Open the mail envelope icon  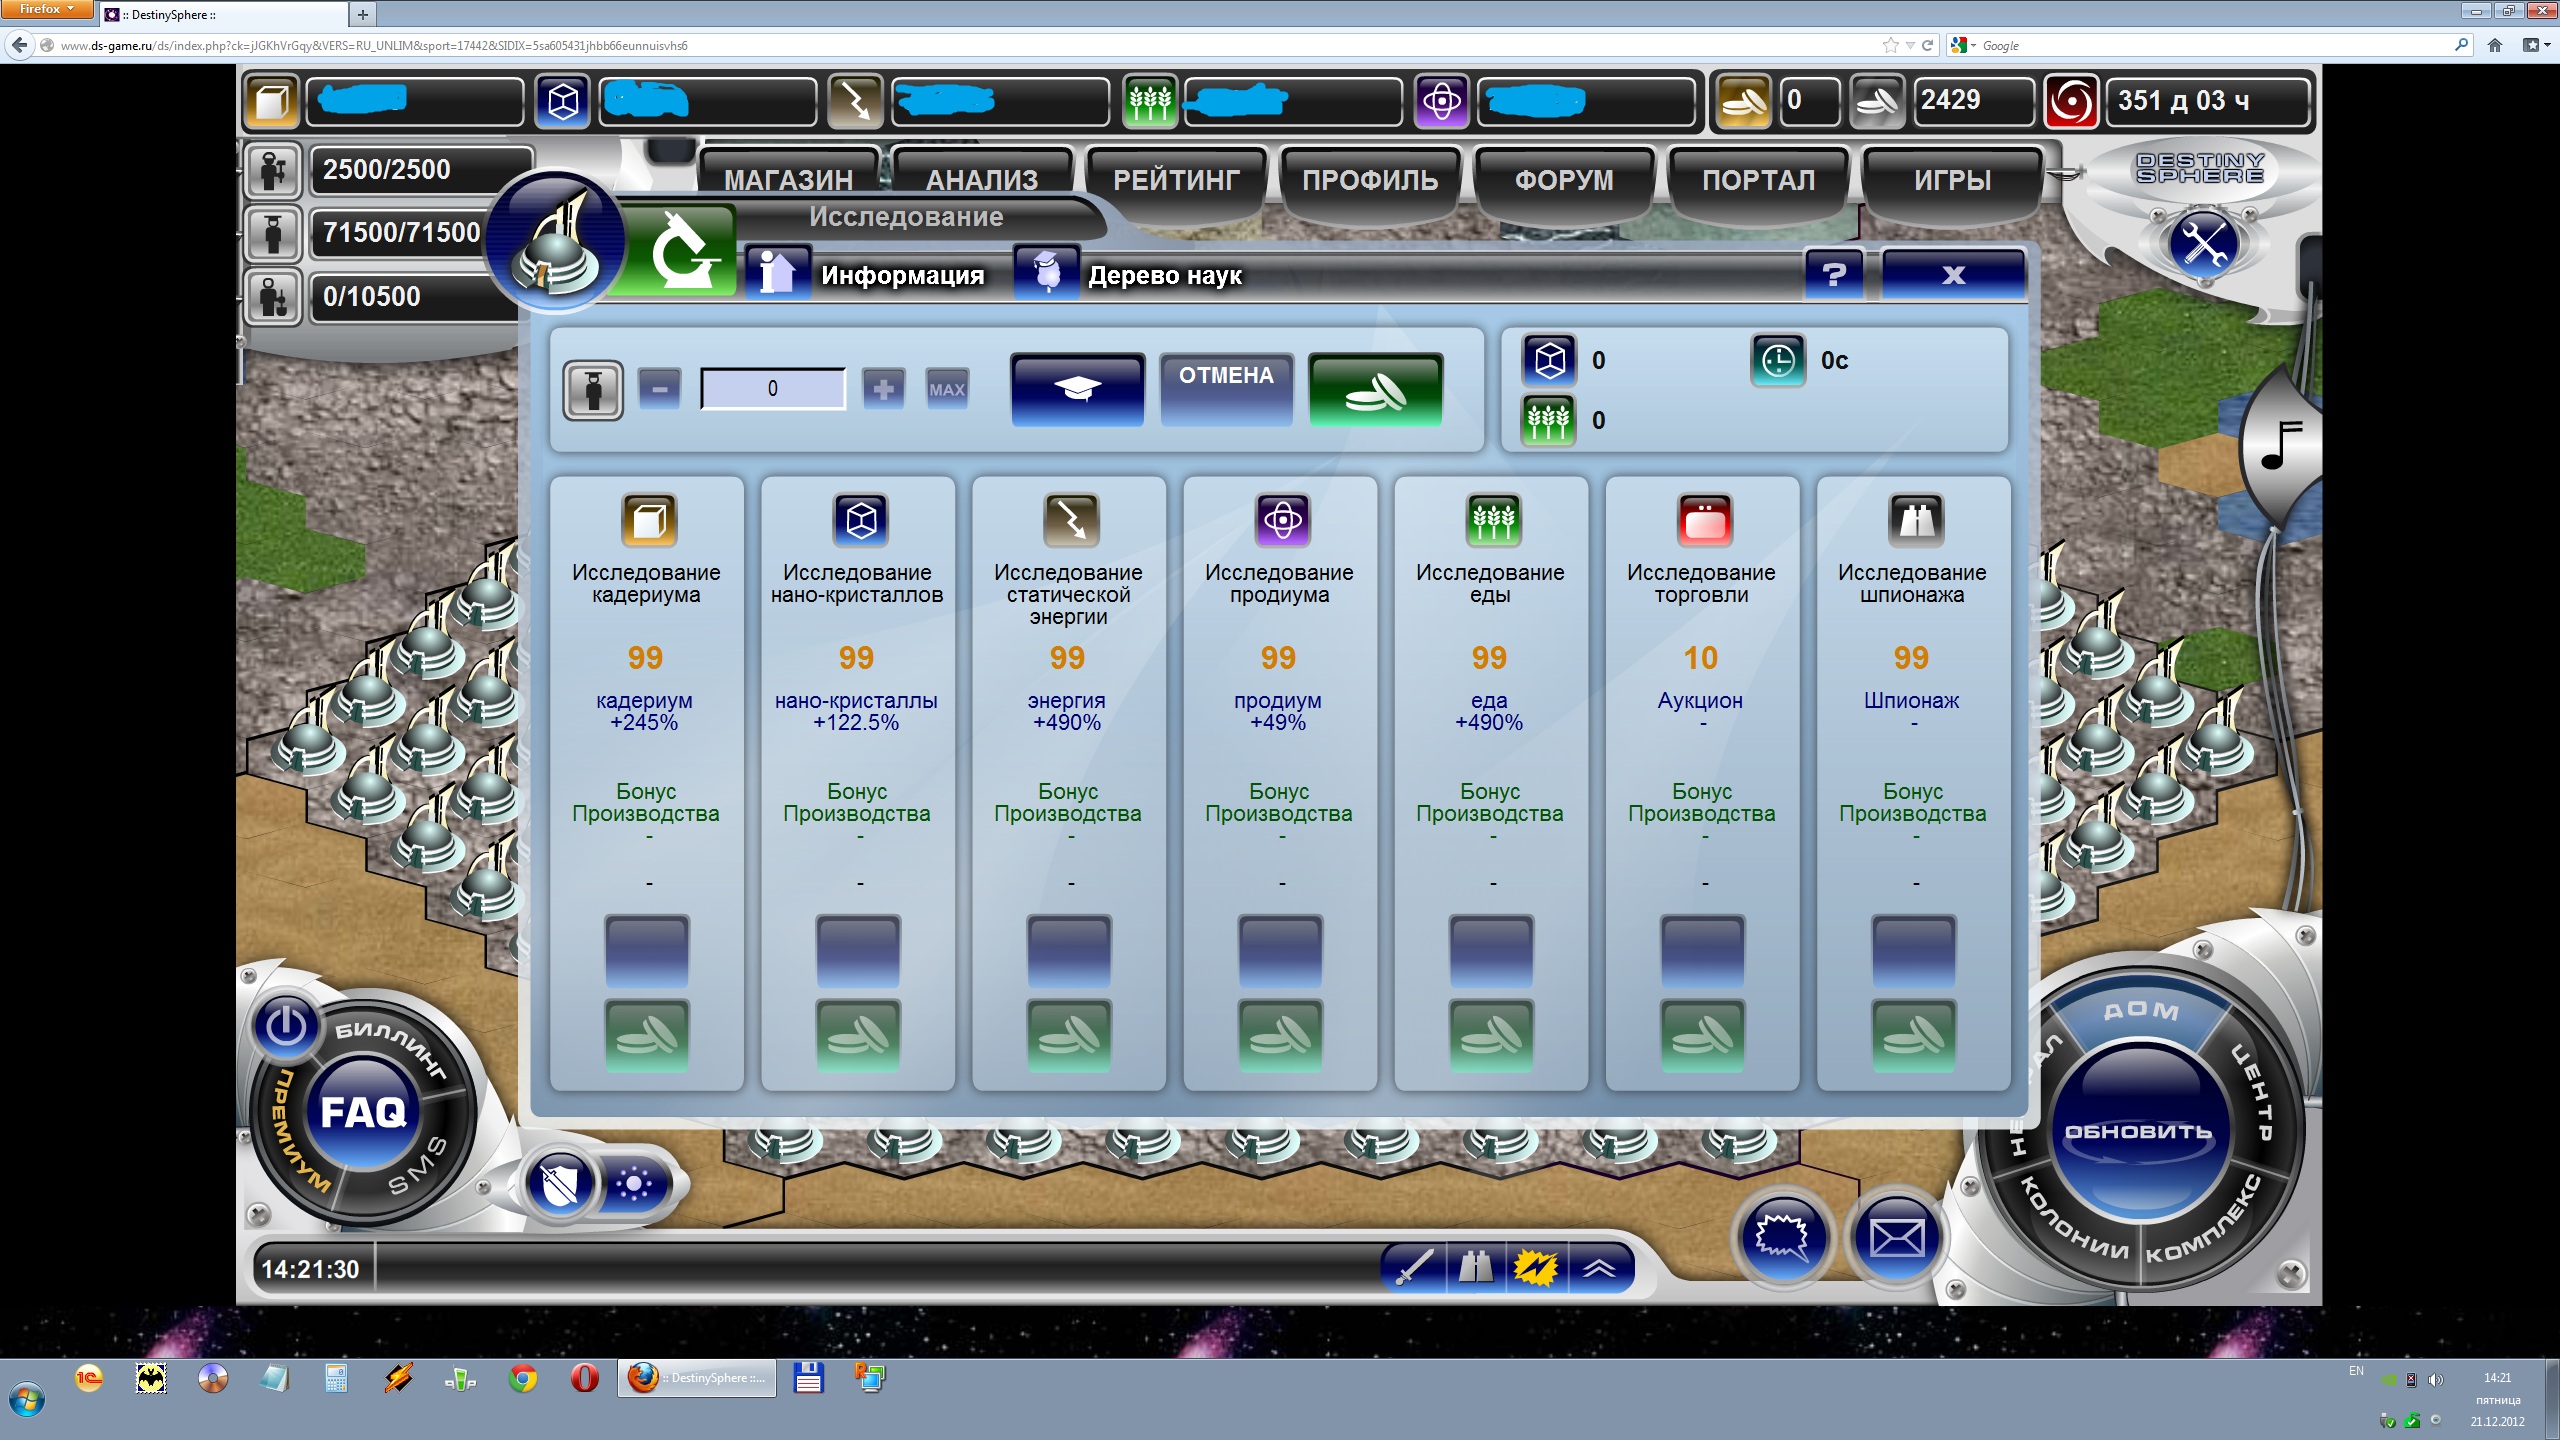point(1896,1239)
